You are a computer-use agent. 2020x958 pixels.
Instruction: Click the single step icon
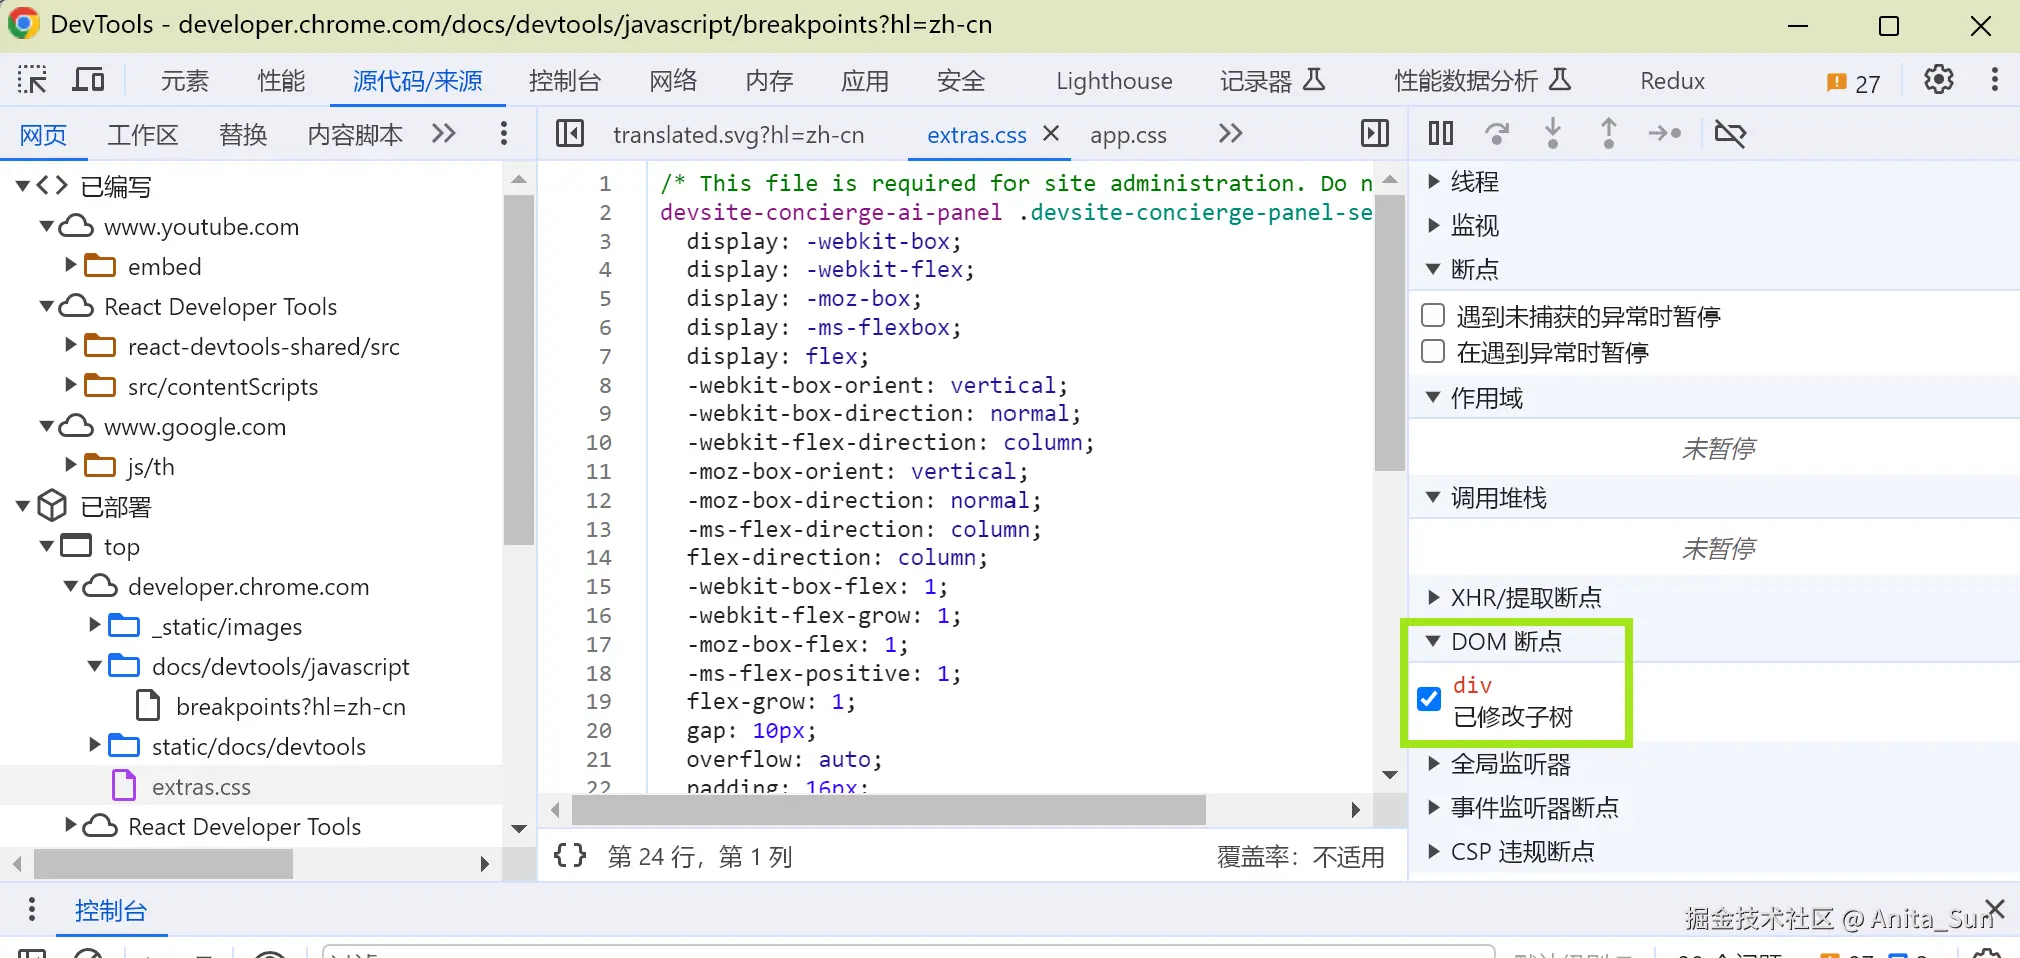coord(1665,133)
